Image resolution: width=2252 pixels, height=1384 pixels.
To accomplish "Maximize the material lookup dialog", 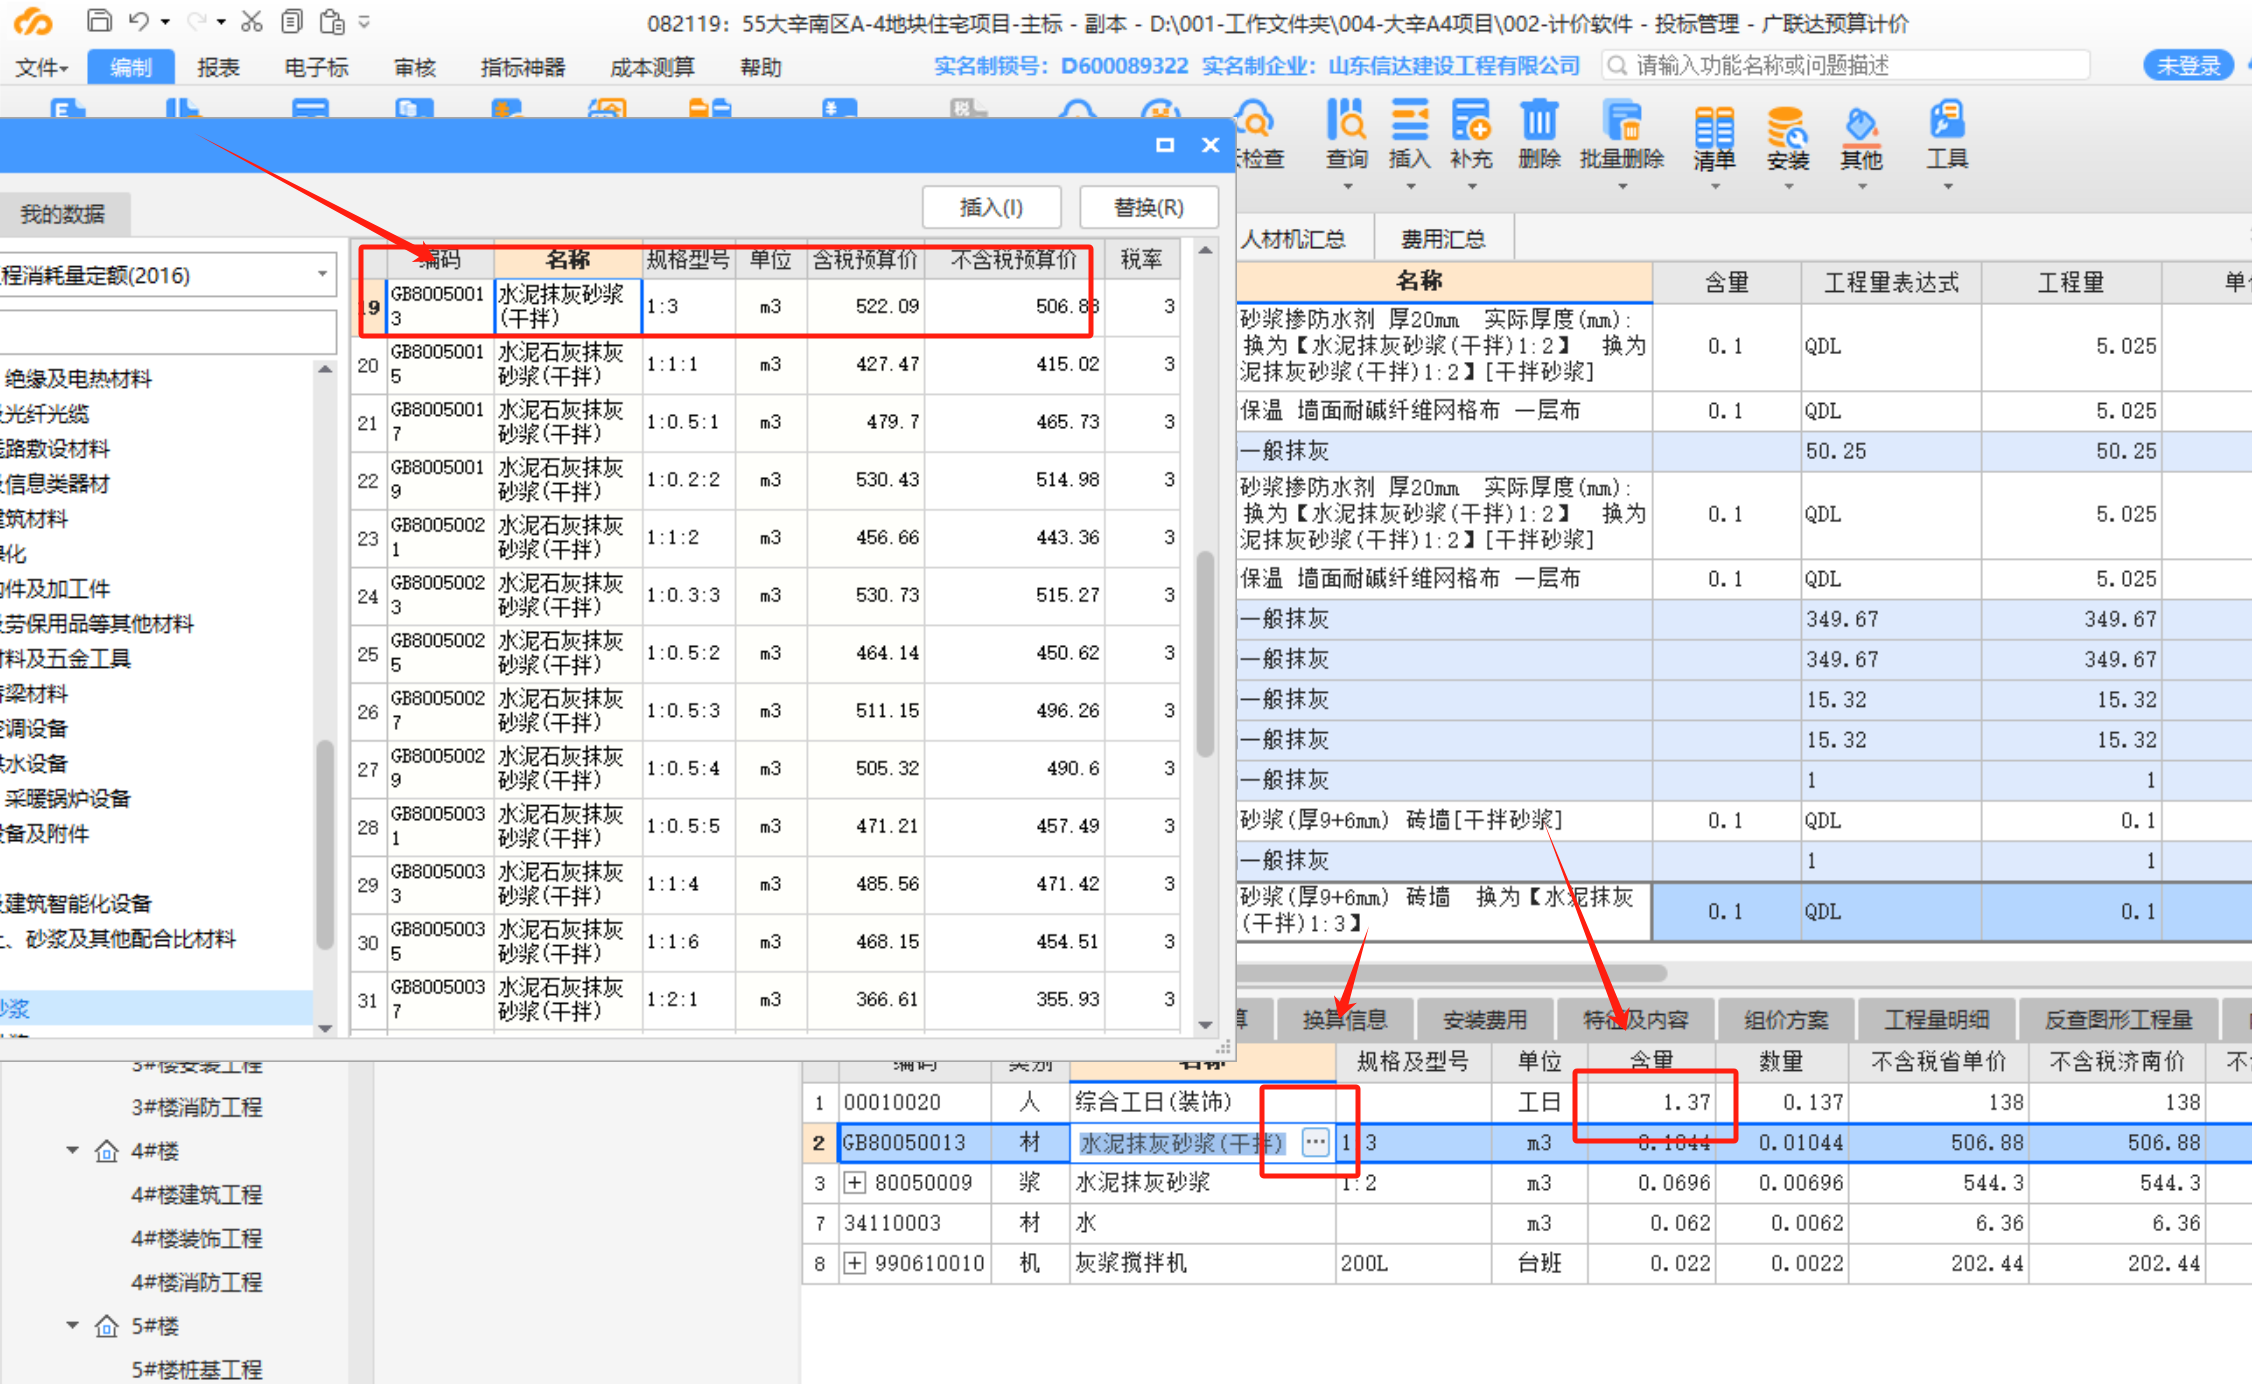I will [1164, 145].
